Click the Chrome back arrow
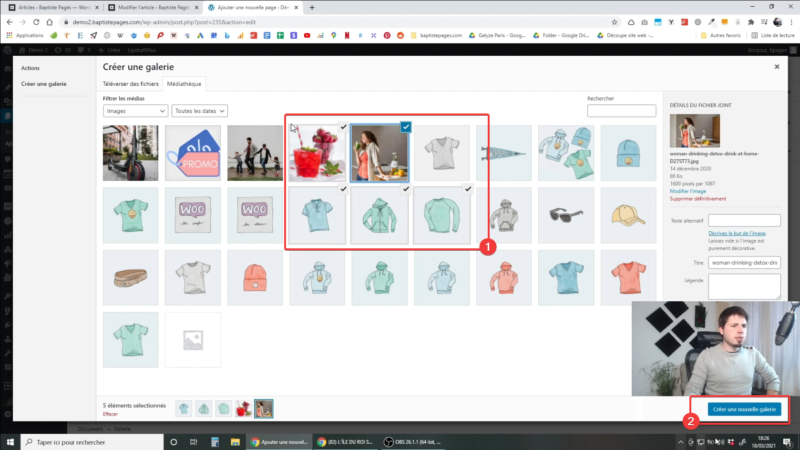 [10, 22]
